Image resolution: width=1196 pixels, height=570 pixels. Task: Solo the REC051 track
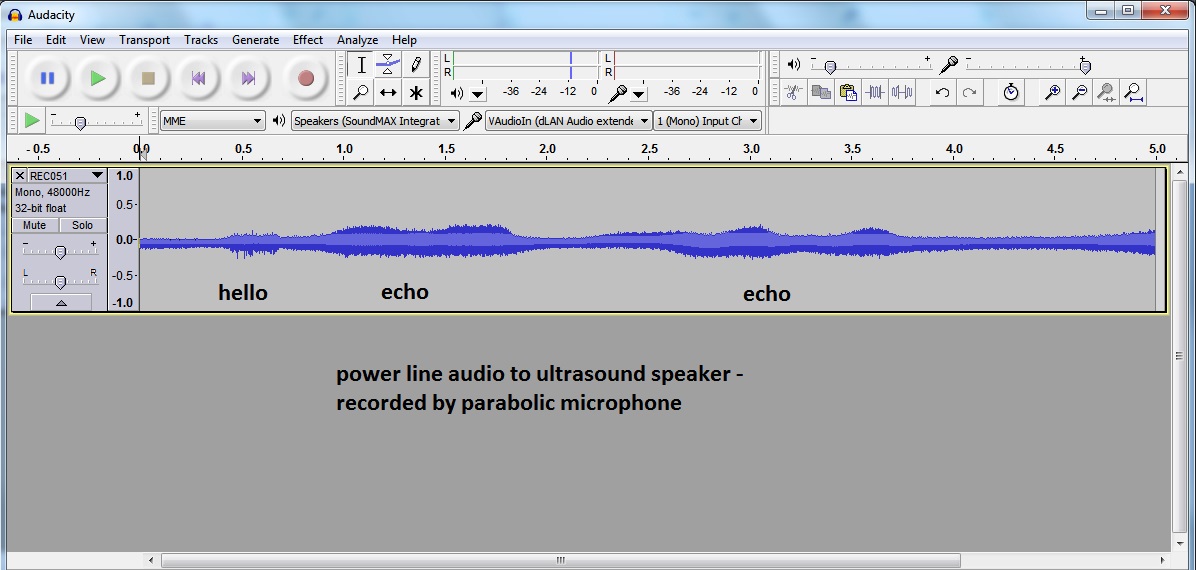point(82,226)
